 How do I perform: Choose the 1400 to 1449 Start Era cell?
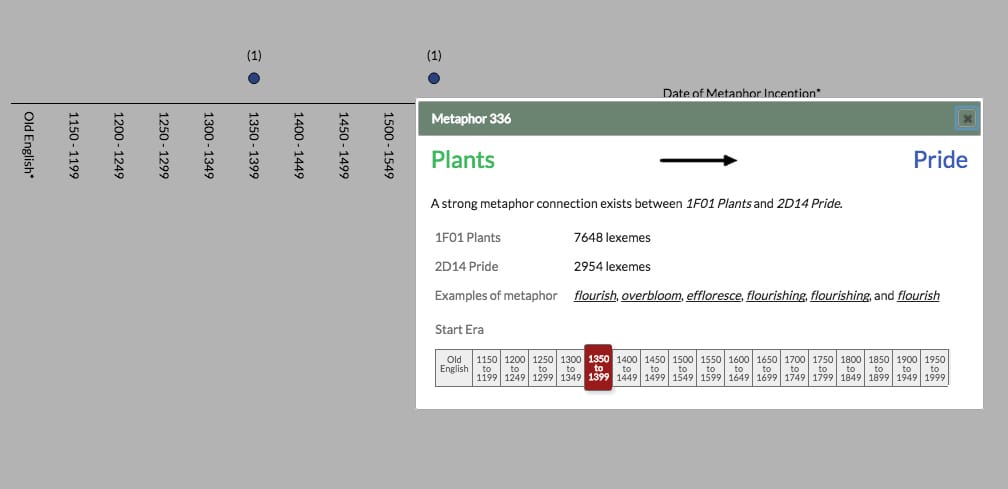point(627,368)
